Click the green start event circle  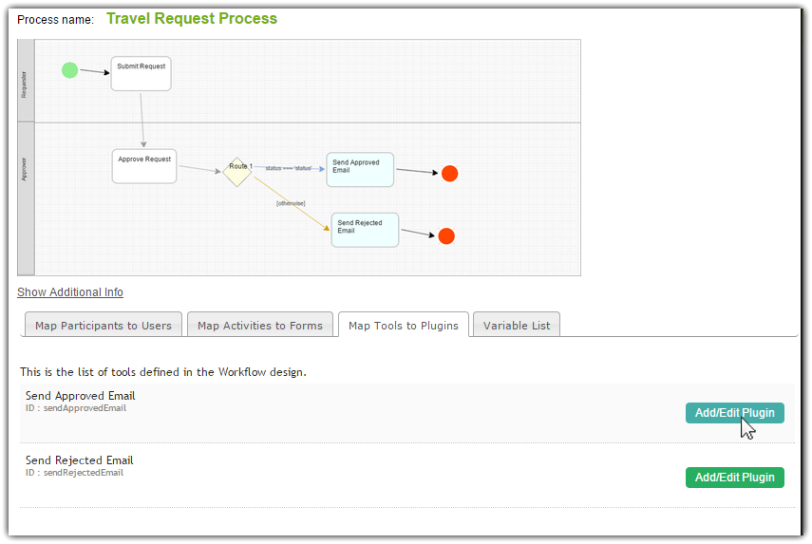69,70
